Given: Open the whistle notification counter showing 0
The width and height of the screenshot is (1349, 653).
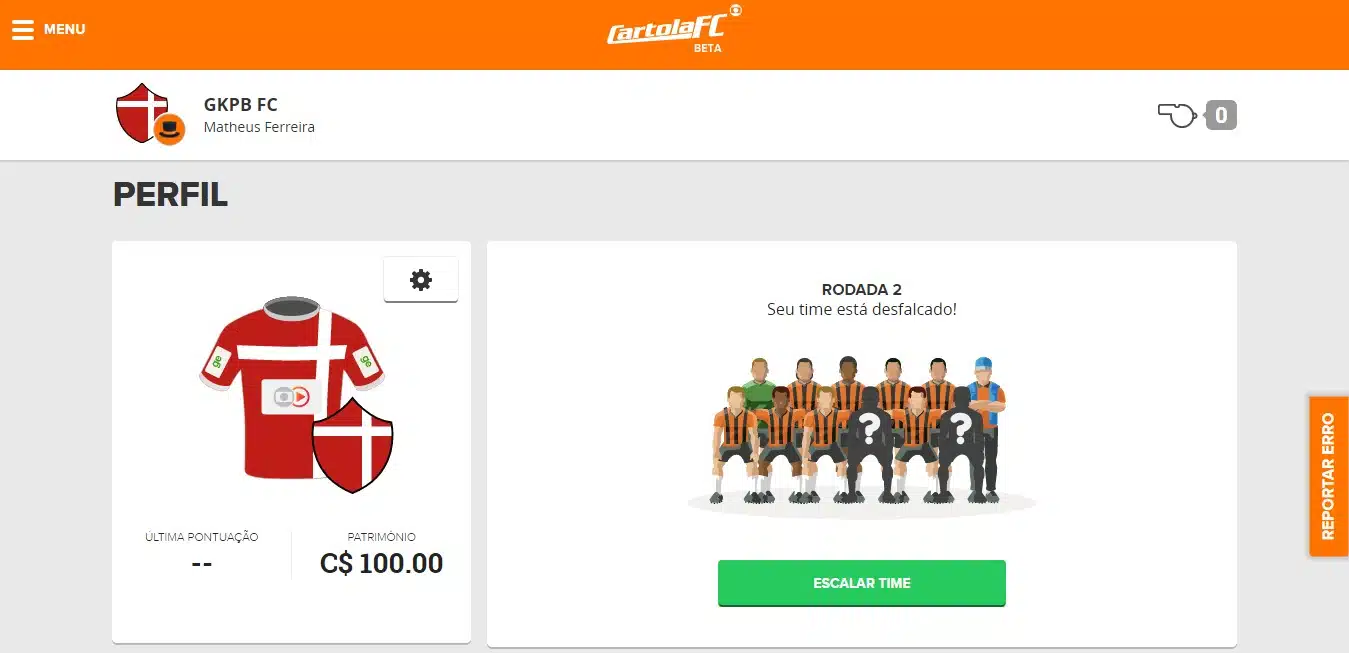Looking at the screenshot, I should pos(1221,115).
